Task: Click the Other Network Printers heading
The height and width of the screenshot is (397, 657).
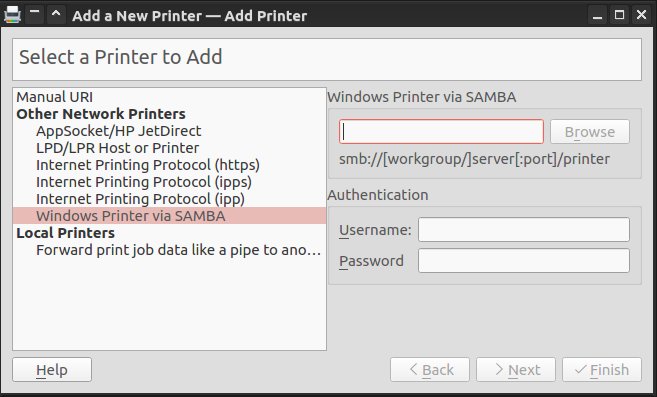Action: click(x=169, y=114)
